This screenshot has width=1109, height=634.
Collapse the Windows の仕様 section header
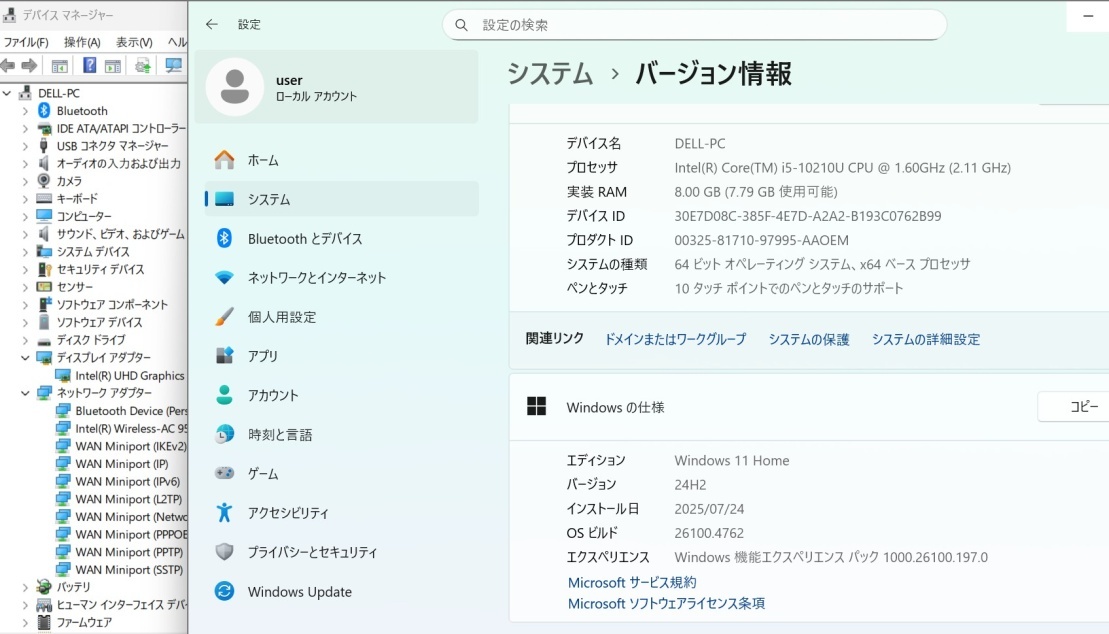(x=809, y=407)
